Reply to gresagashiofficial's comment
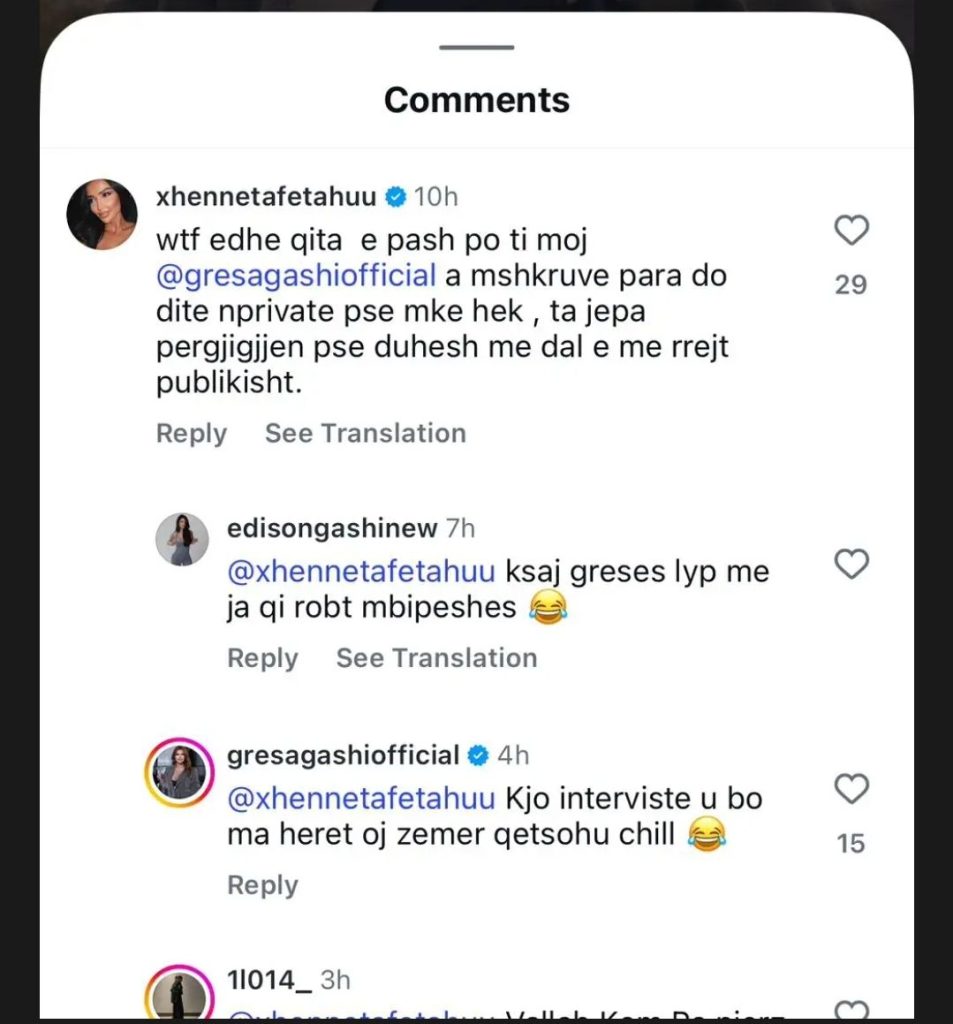 coord(262,885)
